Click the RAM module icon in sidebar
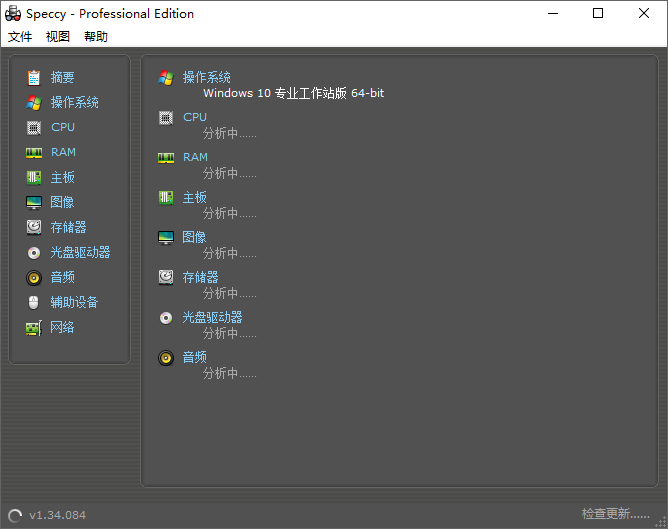This screenshot has width=668, height=529. tap(34, 153)
